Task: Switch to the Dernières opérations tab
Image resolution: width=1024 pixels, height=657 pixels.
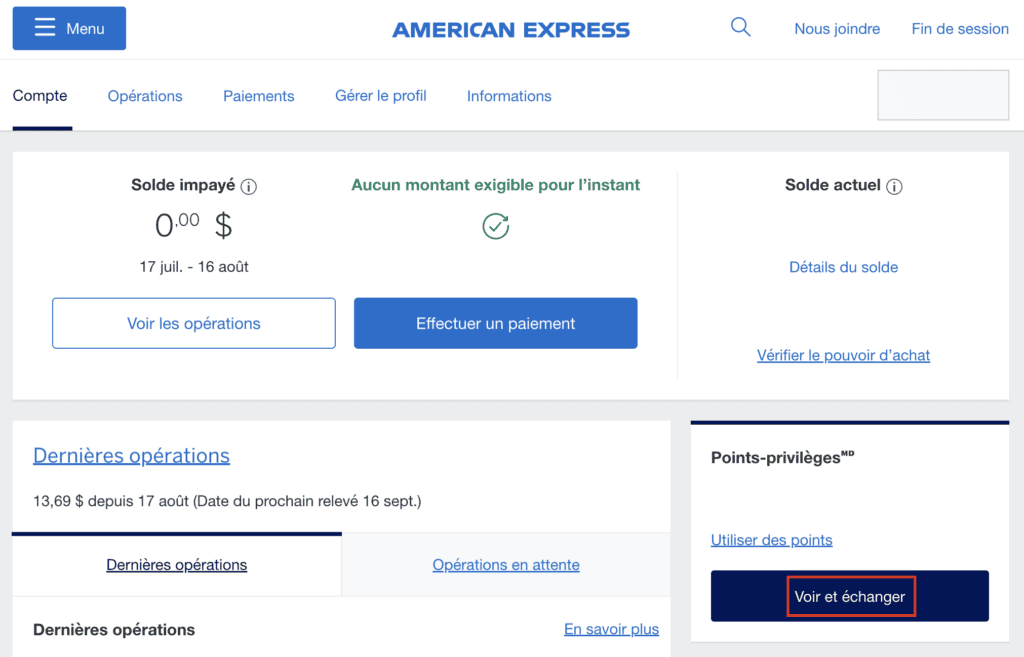Action: [176, 564]
